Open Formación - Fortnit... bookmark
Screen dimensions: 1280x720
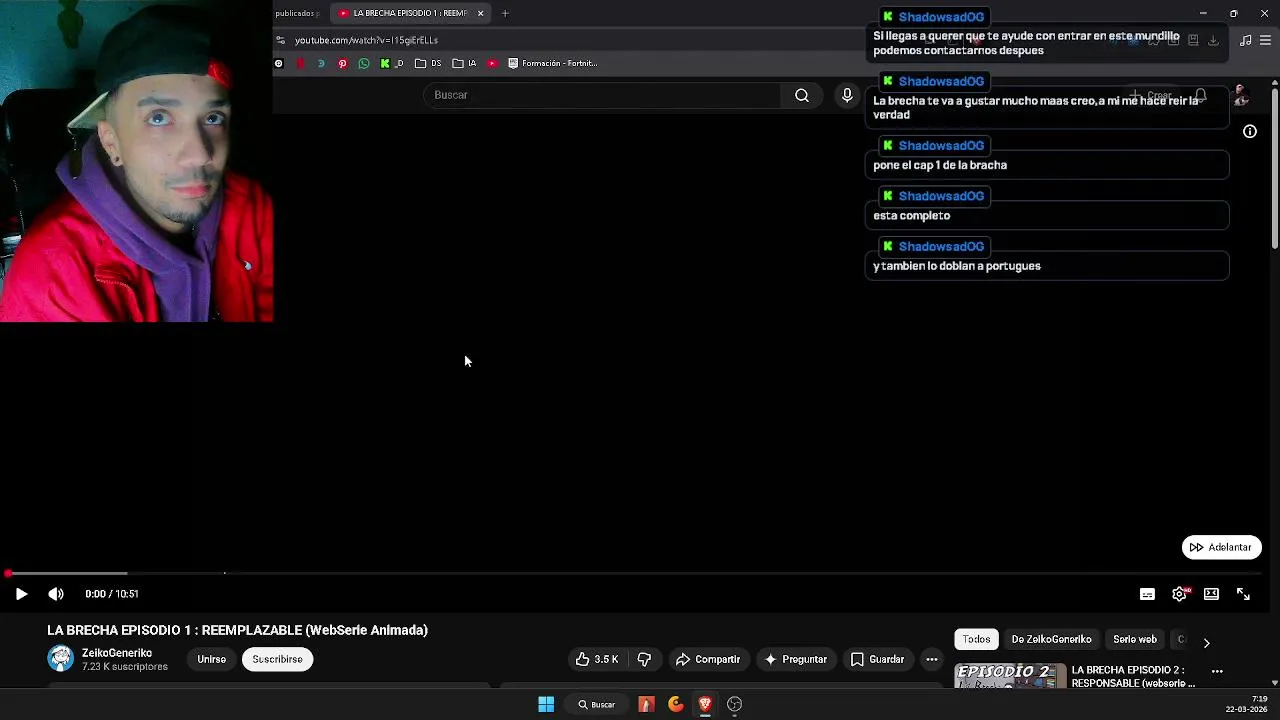click(x=552, y=63)
